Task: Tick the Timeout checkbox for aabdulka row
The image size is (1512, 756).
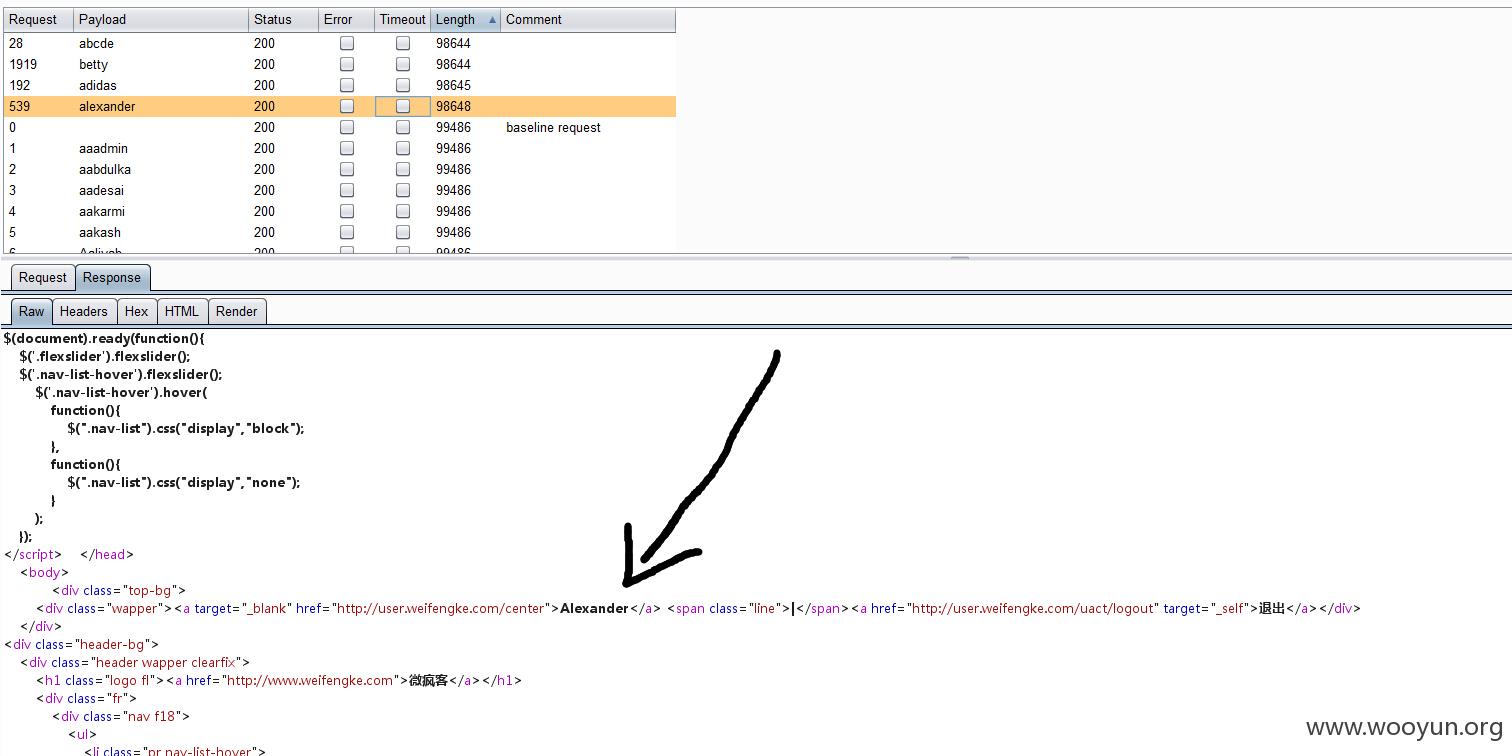Action: pyautogui.click(x=403, y=169)
